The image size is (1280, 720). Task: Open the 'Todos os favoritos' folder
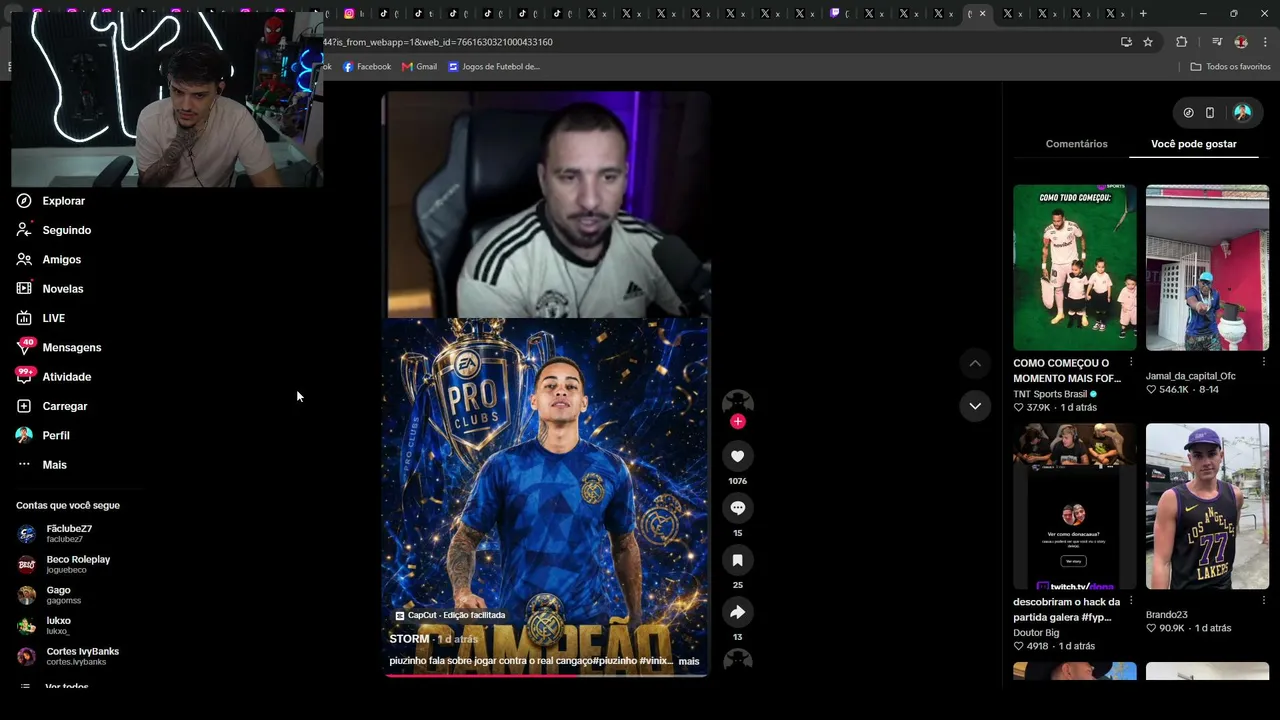click(x=1230, y=67)
